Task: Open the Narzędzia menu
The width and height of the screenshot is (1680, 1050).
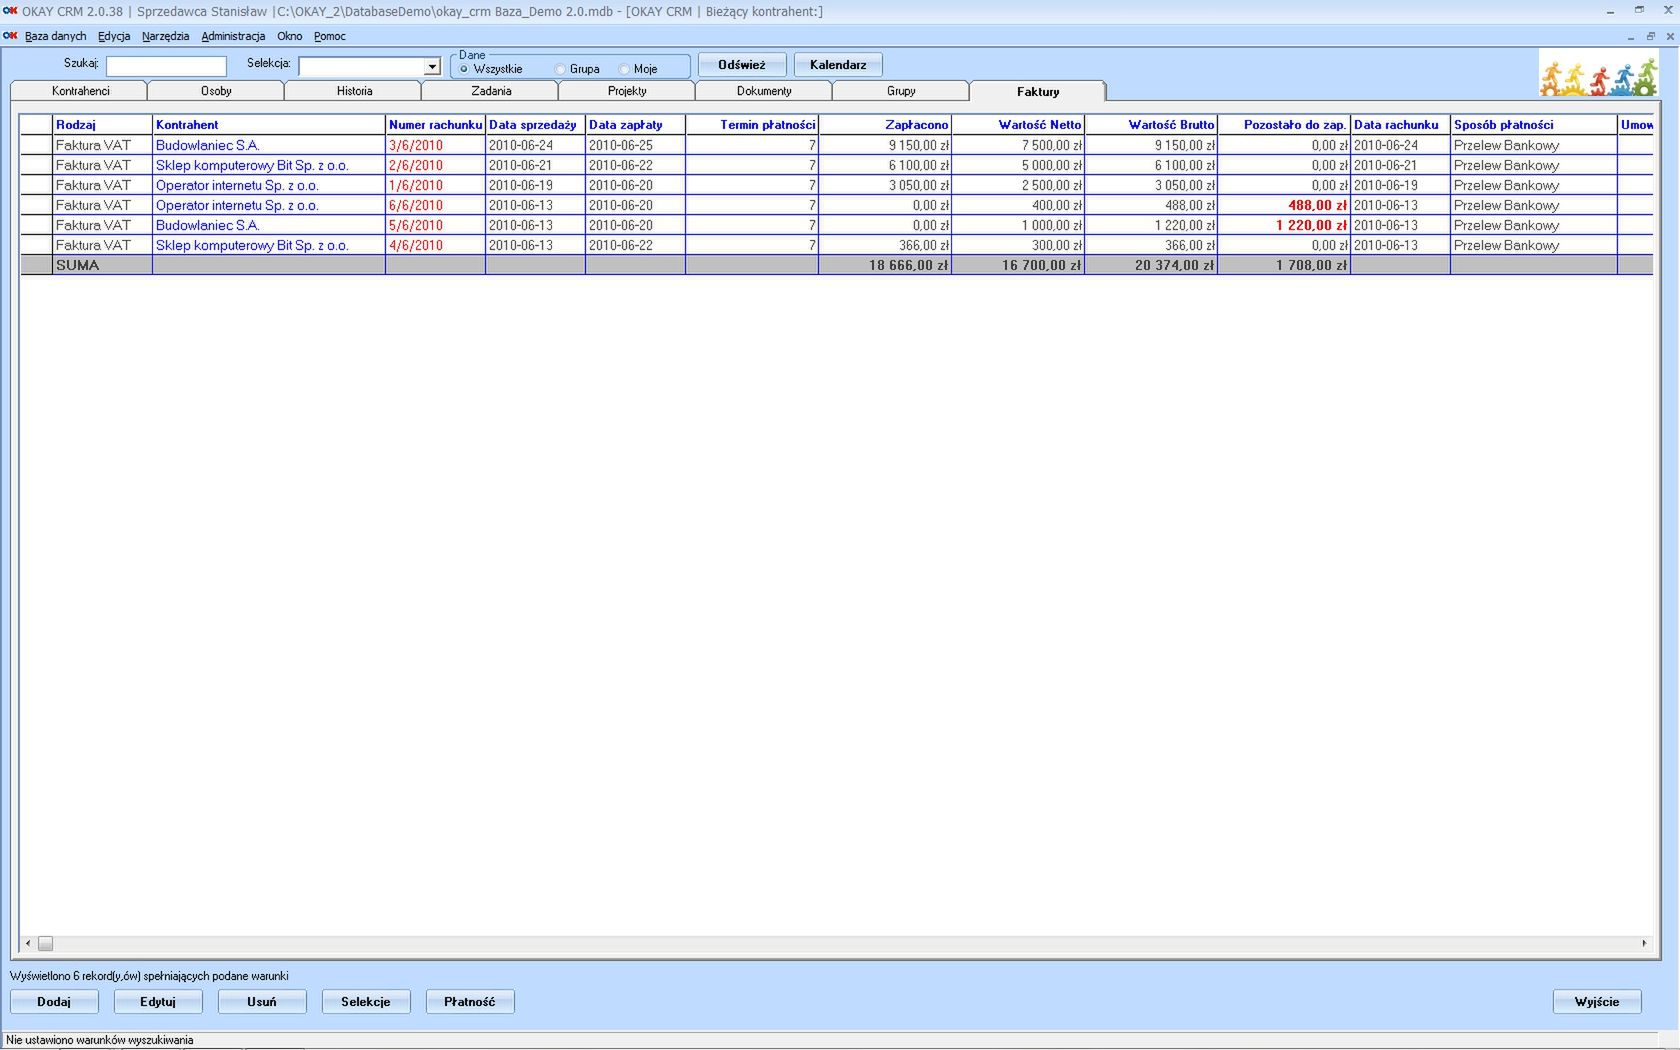Action: pos(165,36)
